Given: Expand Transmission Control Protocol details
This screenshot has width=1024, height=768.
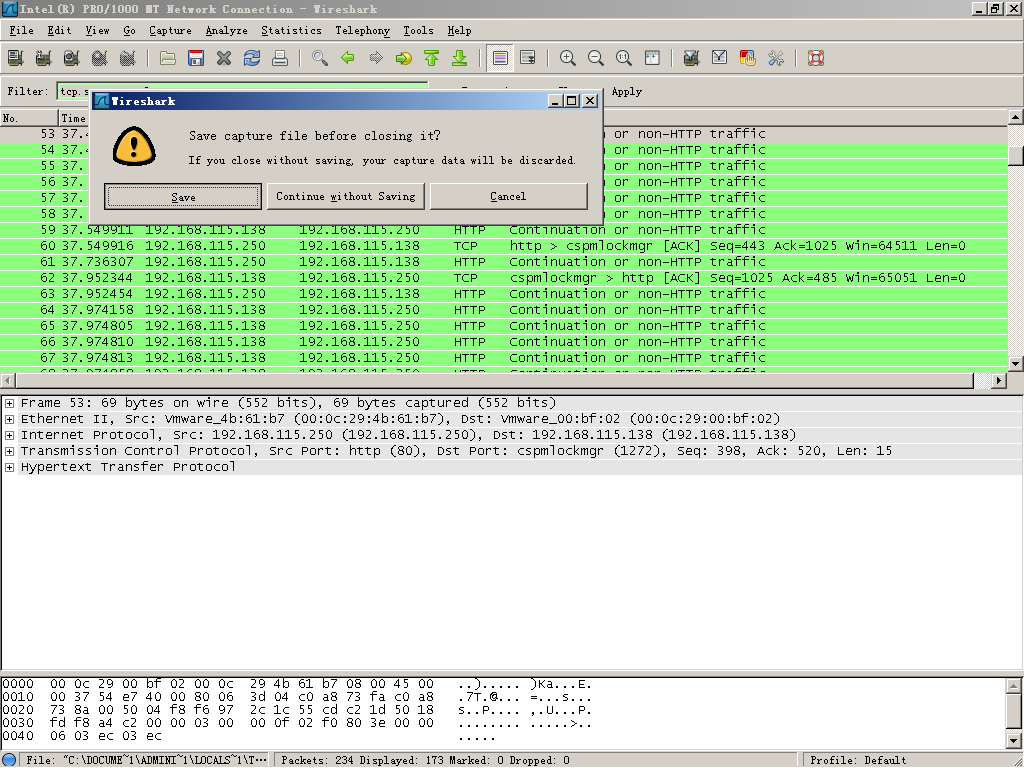Looking at the screenshot, I should pos(9,451).
